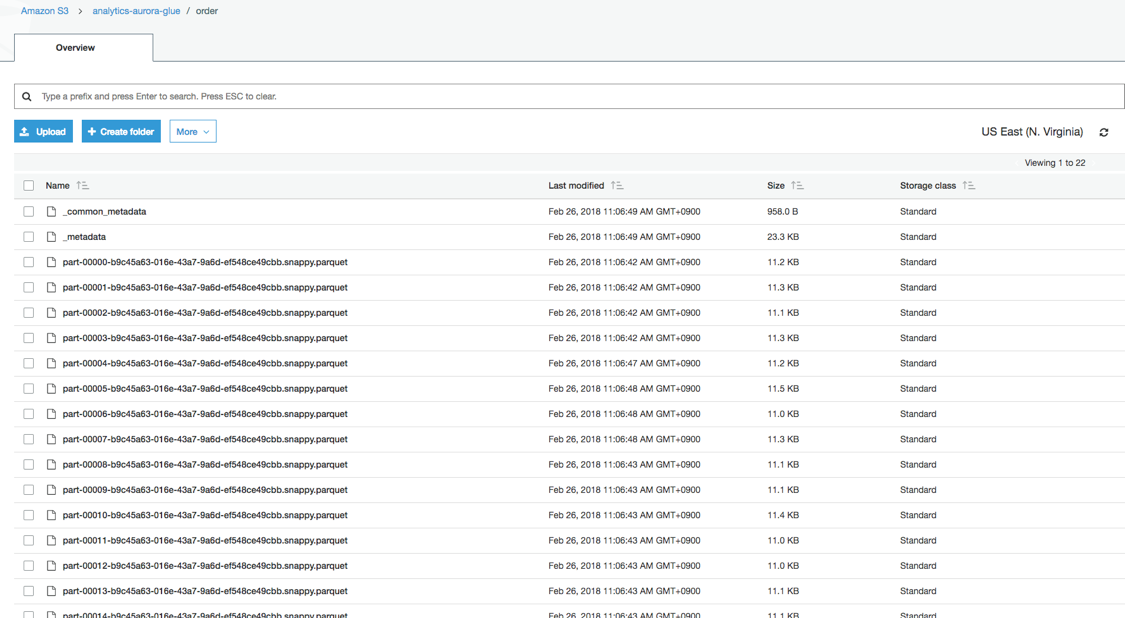Click 'Viewing 1 to 22' text
Screen dimensions: 1125x618
pyautogui.click(x=1055, y=163)
